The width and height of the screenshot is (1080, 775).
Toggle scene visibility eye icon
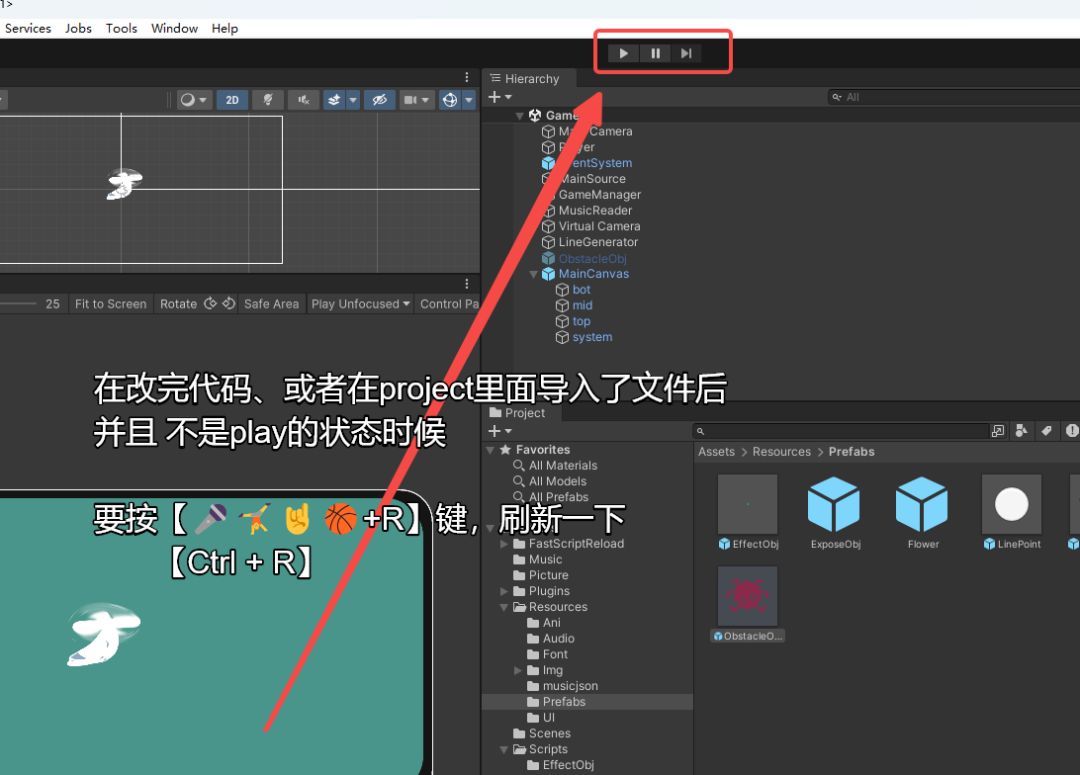(x=379, y=100)
